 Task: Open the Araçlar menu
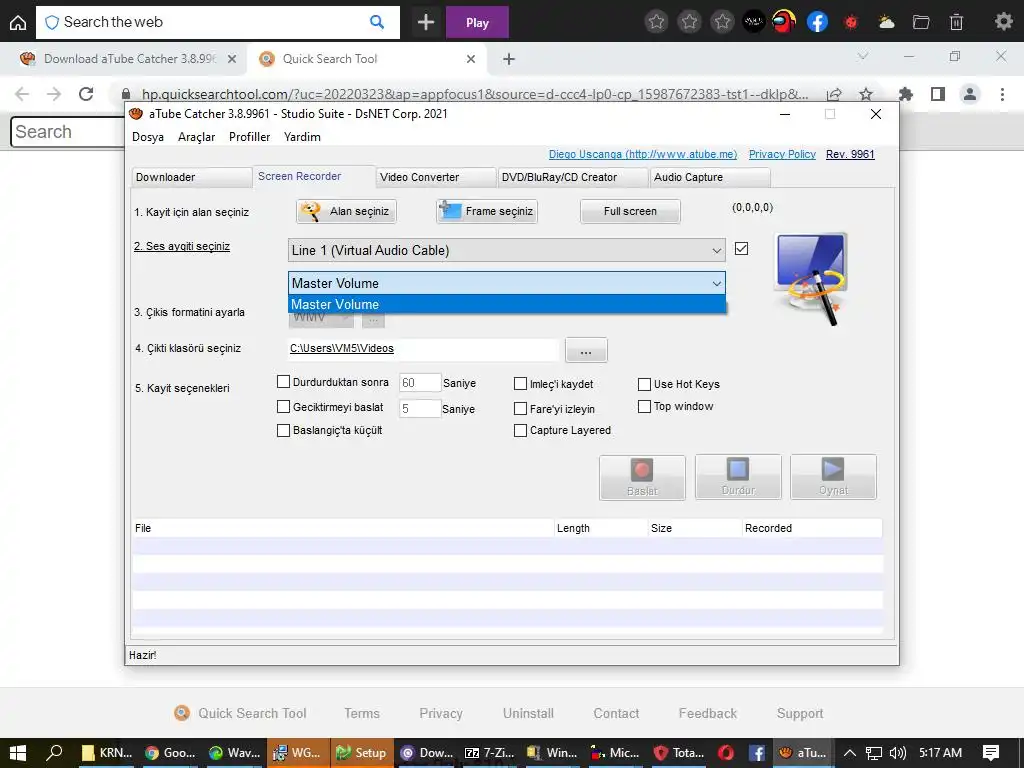coord(197,137)
